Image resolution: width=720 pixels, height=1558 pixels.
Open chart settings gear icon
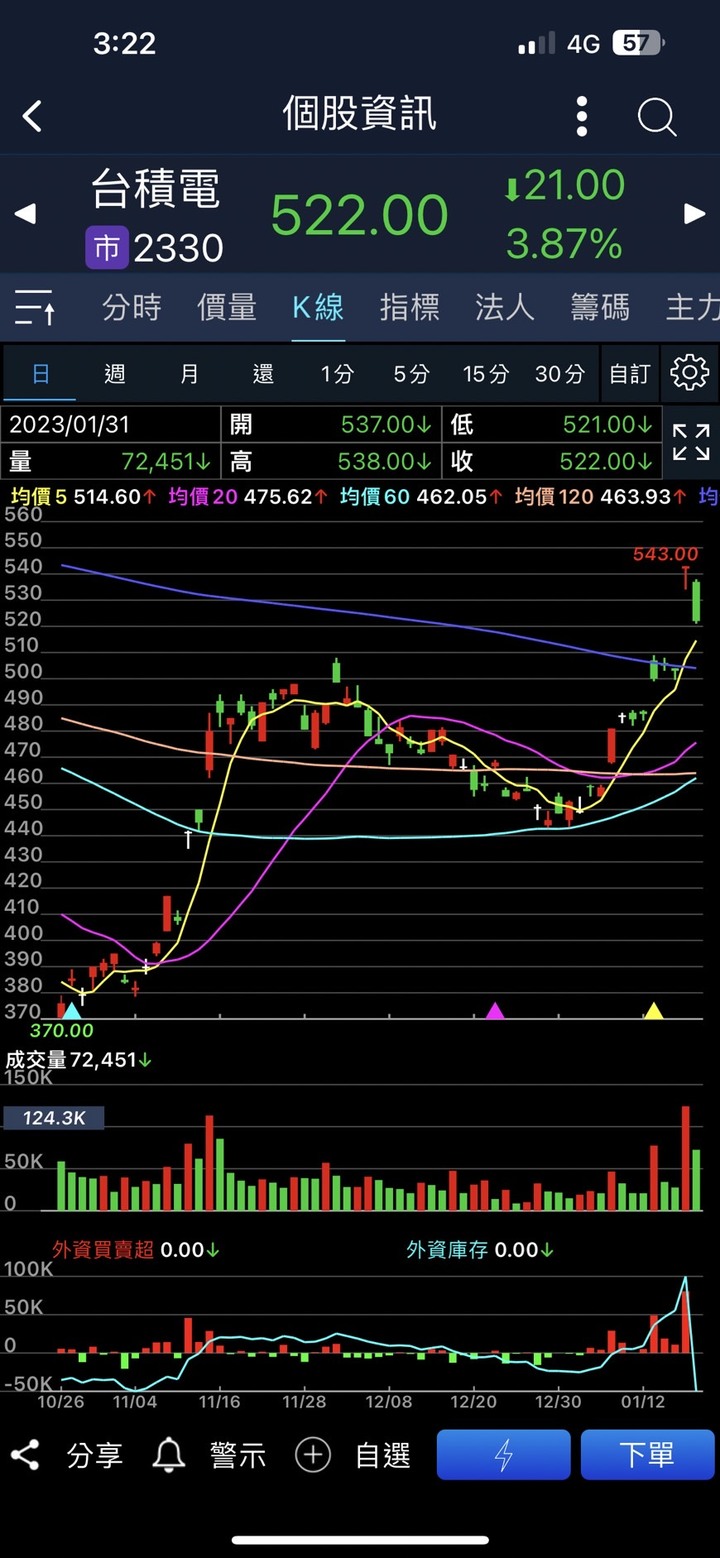(x=690, y=373)
